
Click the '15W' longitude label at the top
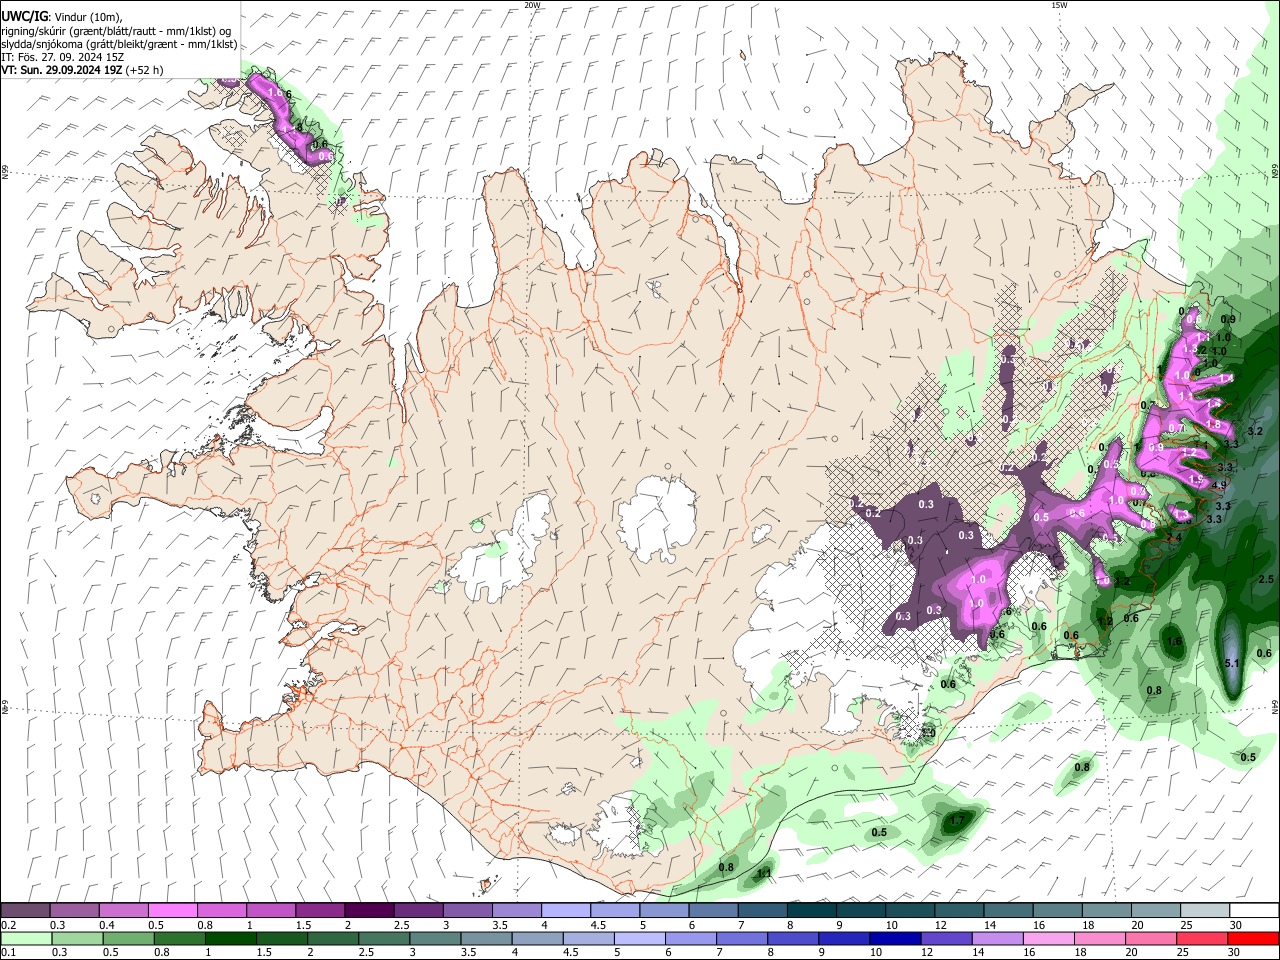tap(1059, 5)
